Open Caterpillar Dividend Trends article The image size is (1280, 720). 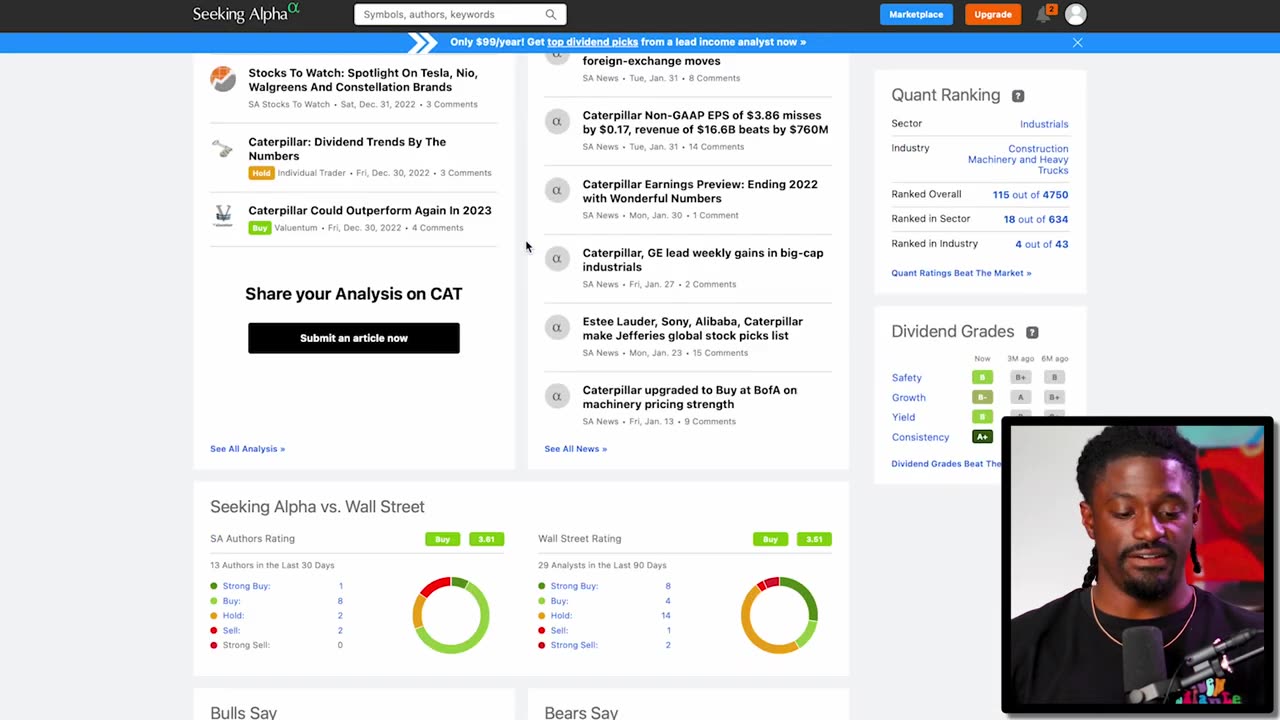(347, 149)
